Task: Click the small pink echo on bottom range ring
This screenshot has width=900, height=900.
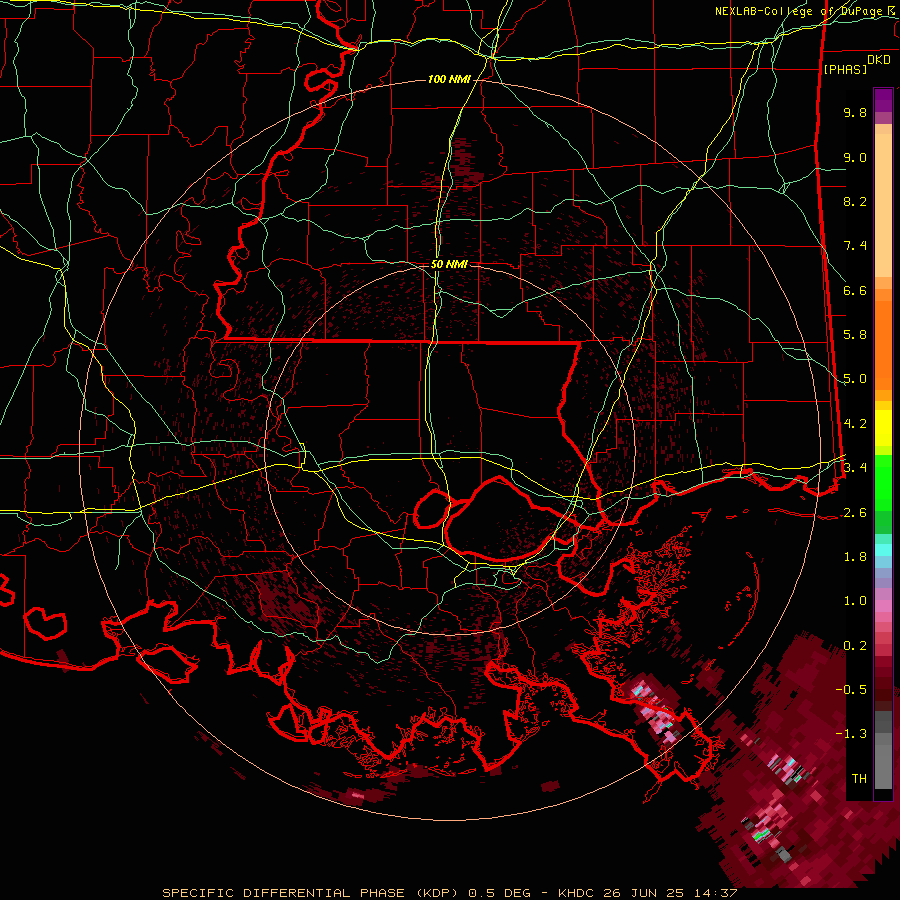Action: coord(357,795)
